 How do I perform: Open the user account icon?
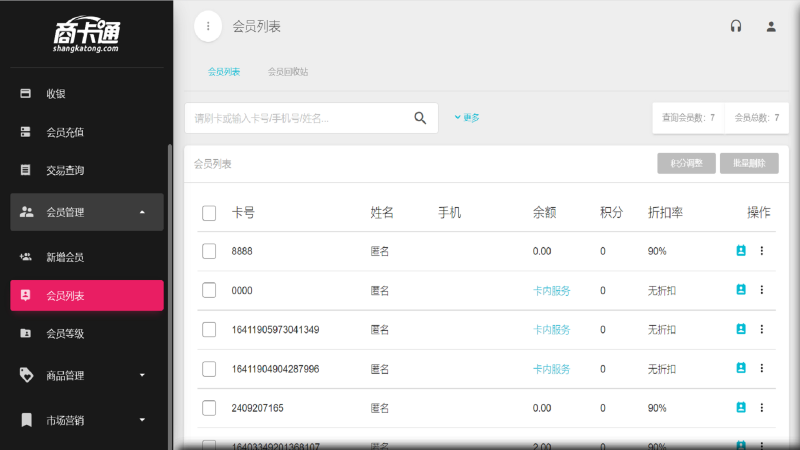click(771, 27)
